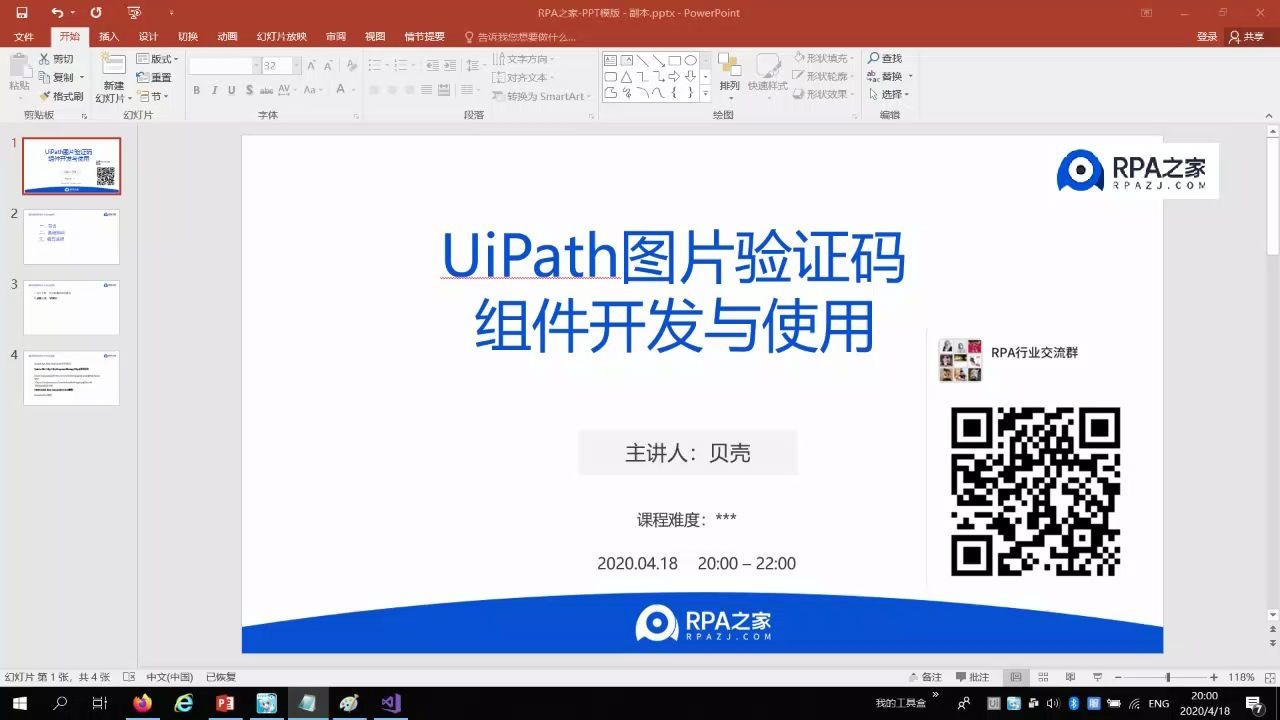
Task: Switch to the 幻灯片放映 slideshow tab
Action: point(281,37)
